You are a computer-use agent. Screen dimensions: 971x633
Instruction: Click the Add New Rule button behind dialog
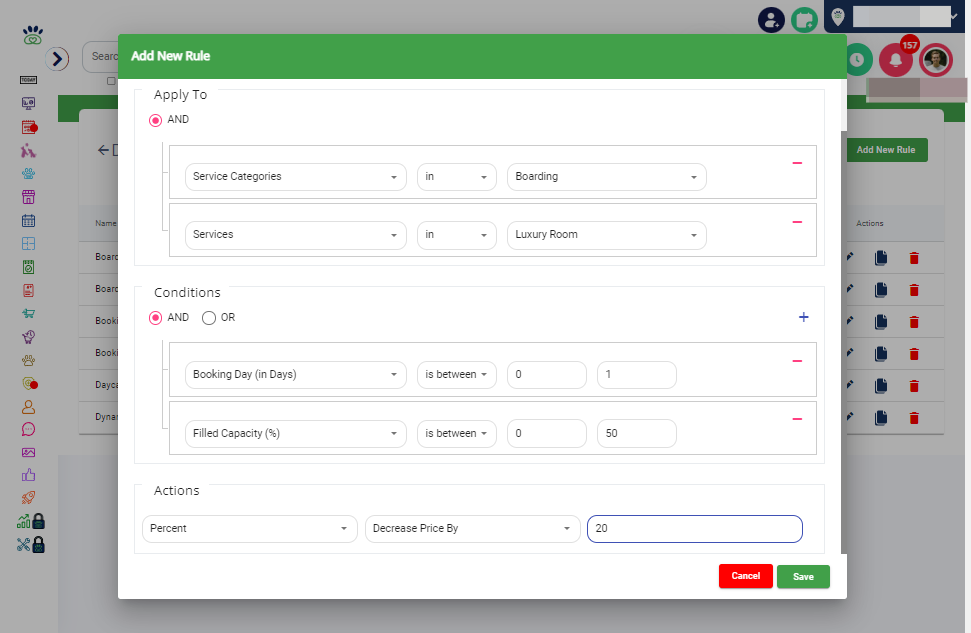tap(887, 150)
